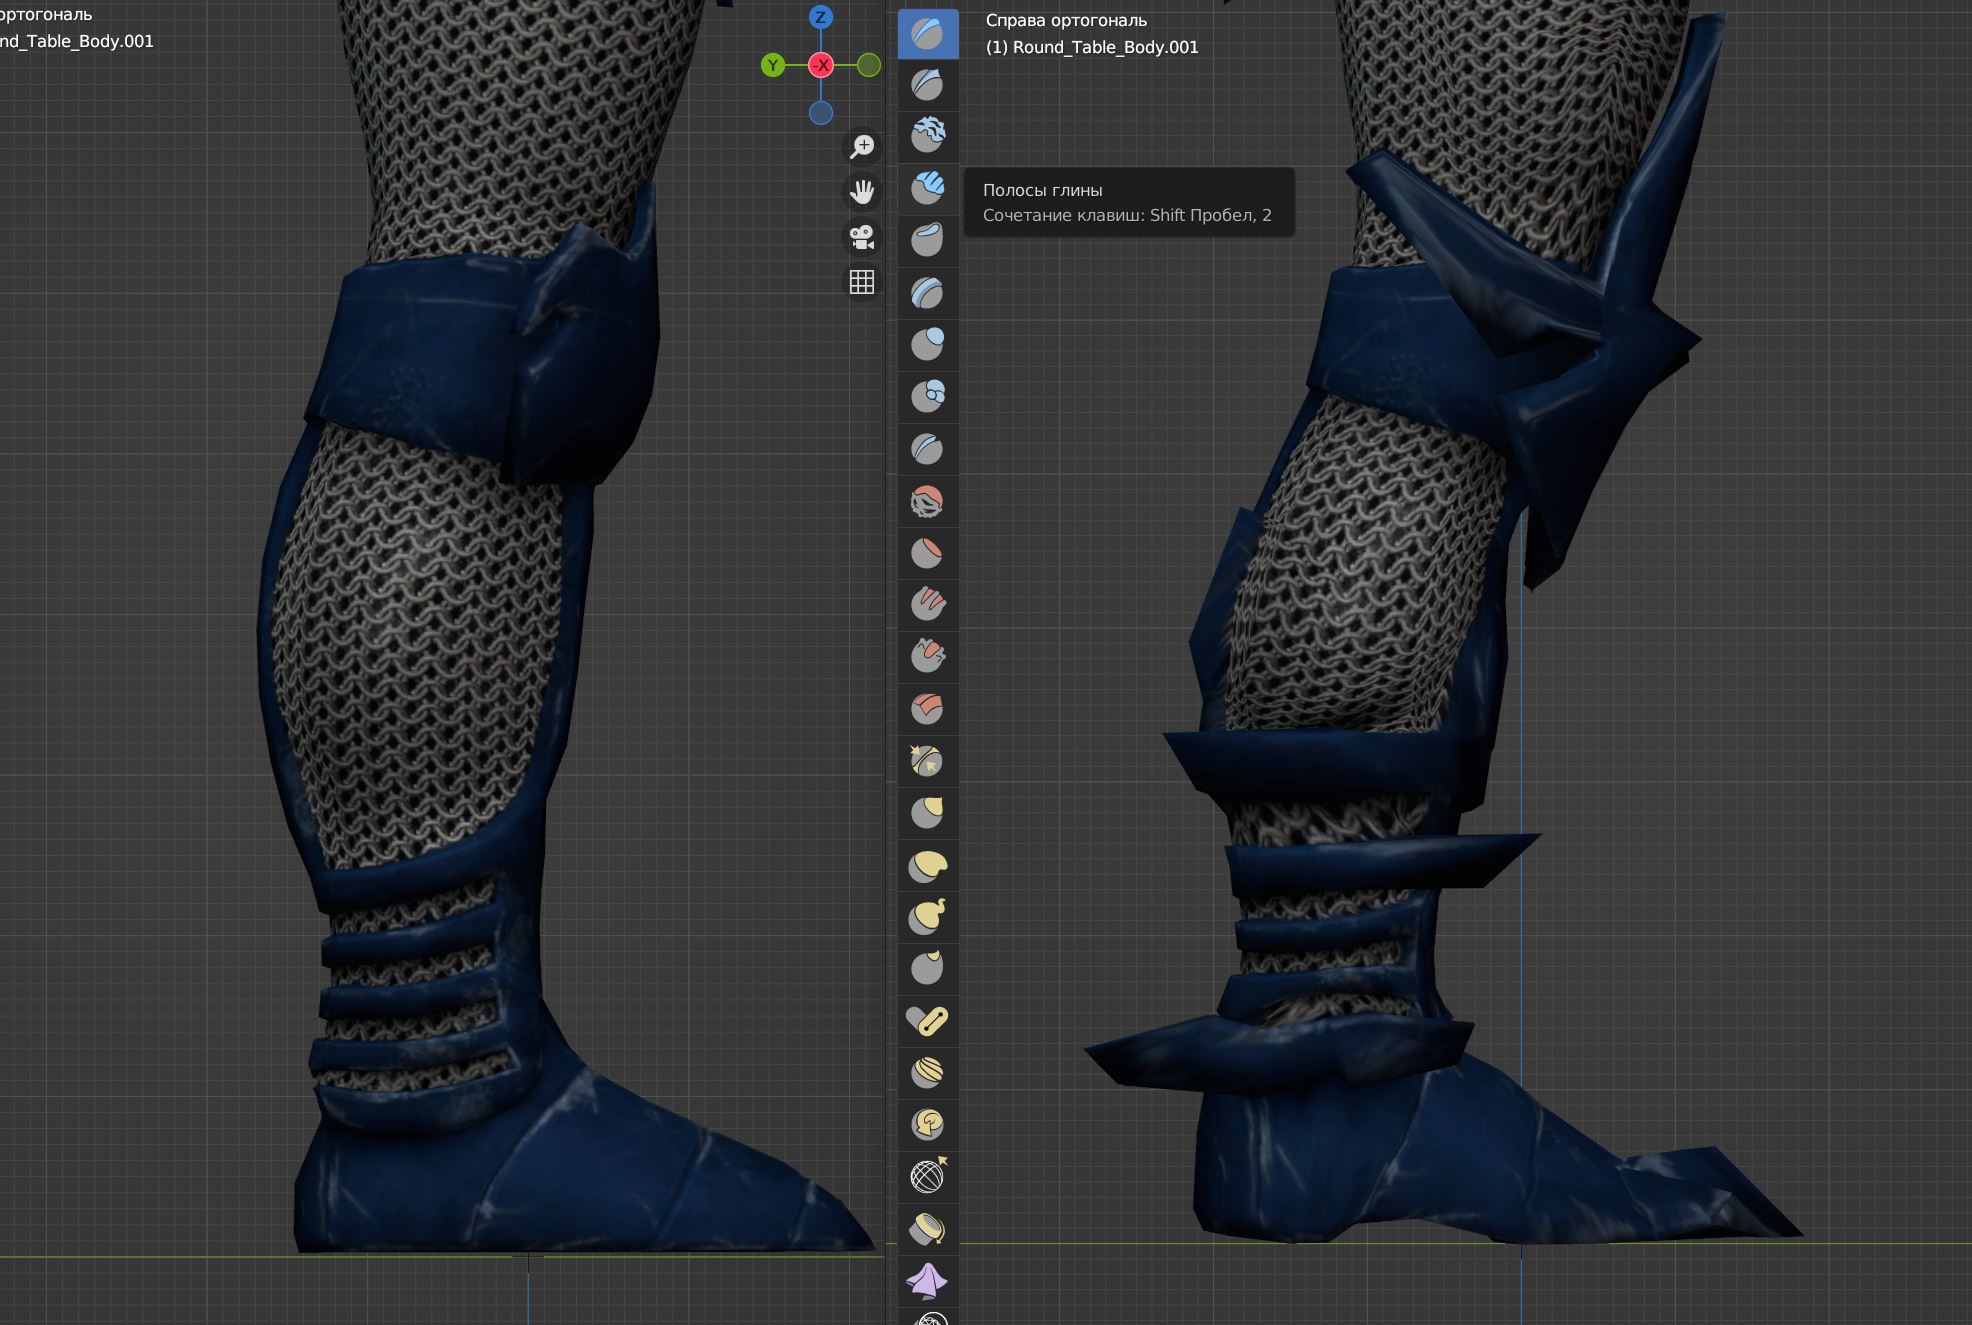
Task: Switch perspective/orthographic with grid icon
Action: (x=862, y=282)
